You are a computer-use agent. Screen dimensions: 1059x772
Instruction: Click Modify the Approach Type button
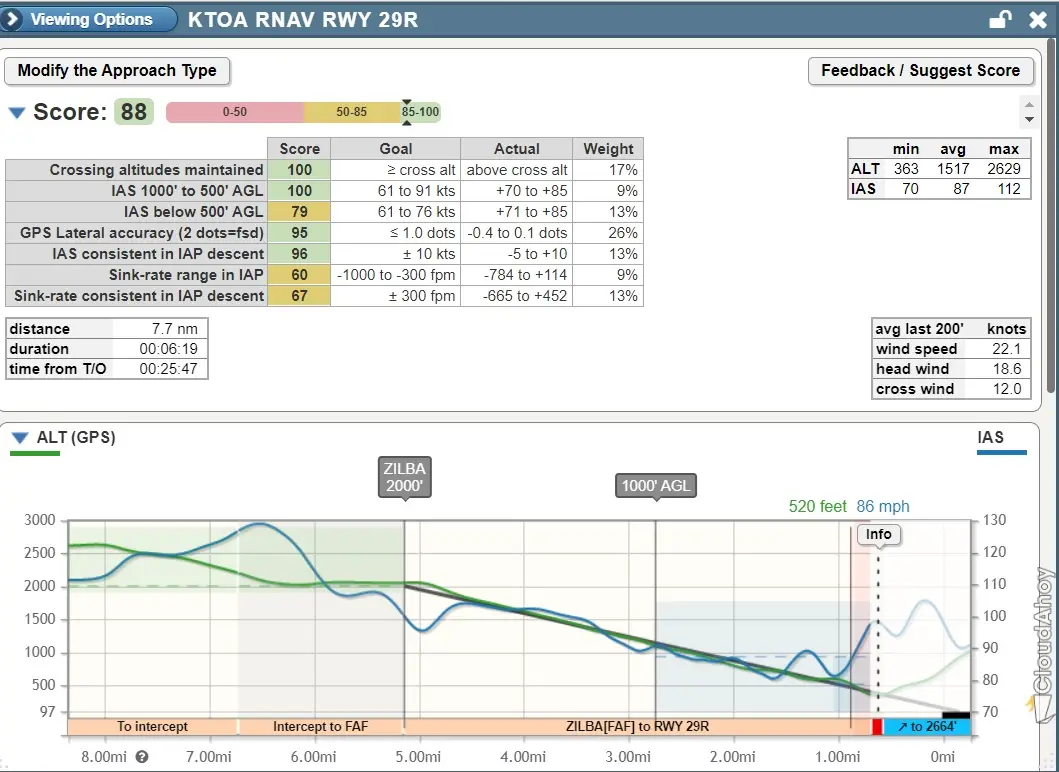click(x=117, y=71)
